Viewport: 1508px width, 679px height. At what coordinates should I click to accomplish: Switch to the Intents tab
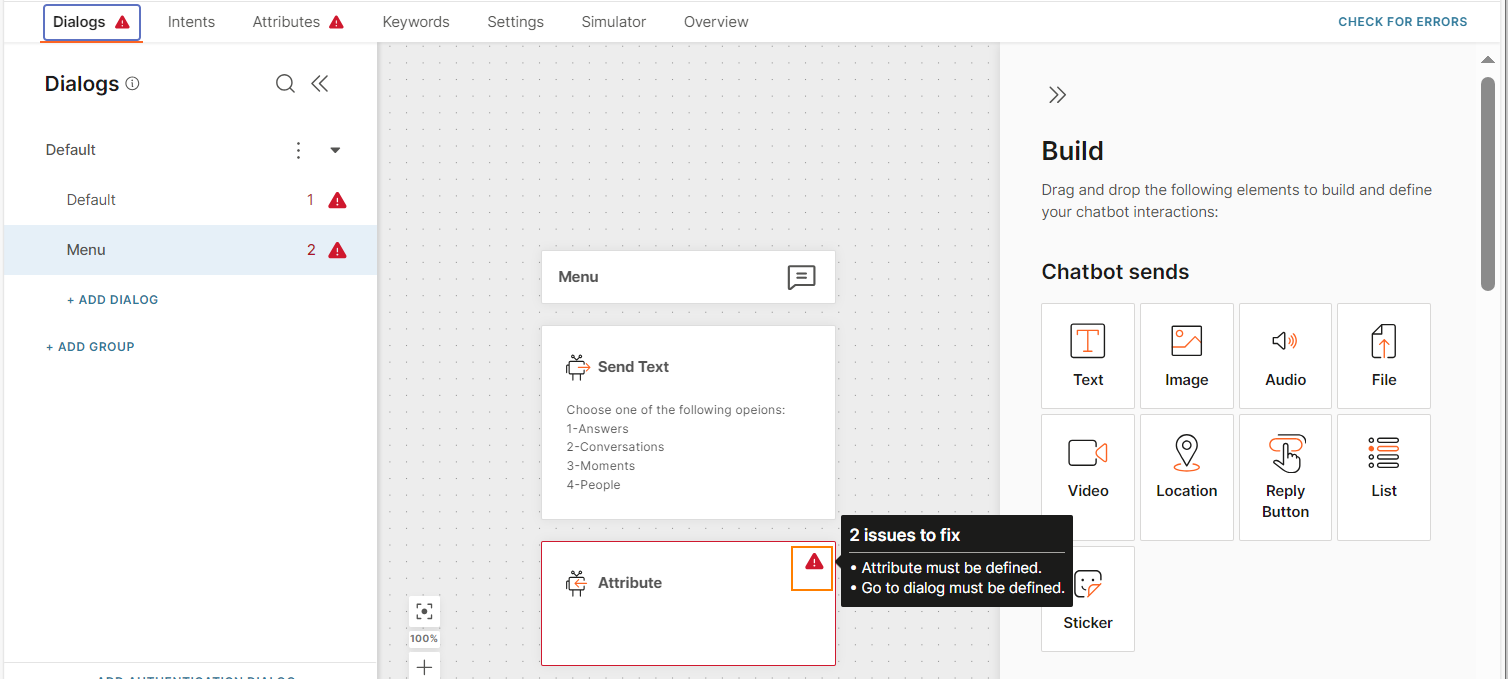pos(191,22)
